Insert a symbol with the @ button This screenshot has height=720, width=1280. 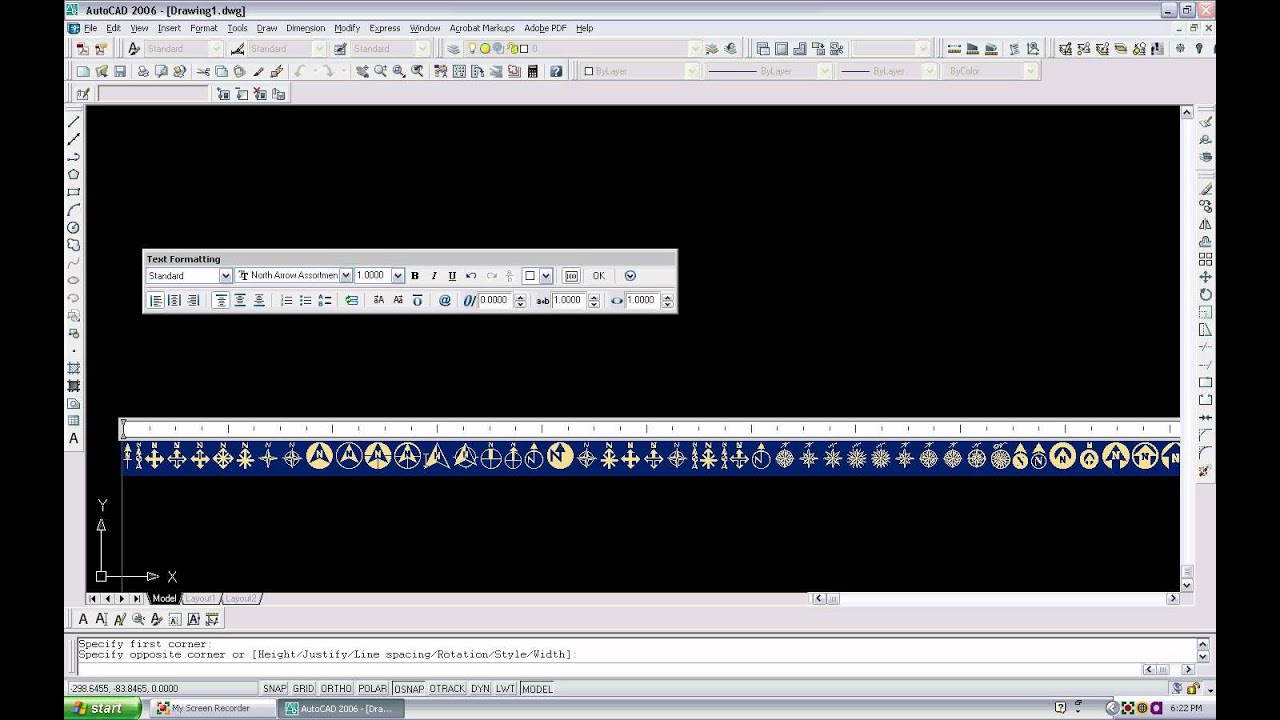[445, 300]
